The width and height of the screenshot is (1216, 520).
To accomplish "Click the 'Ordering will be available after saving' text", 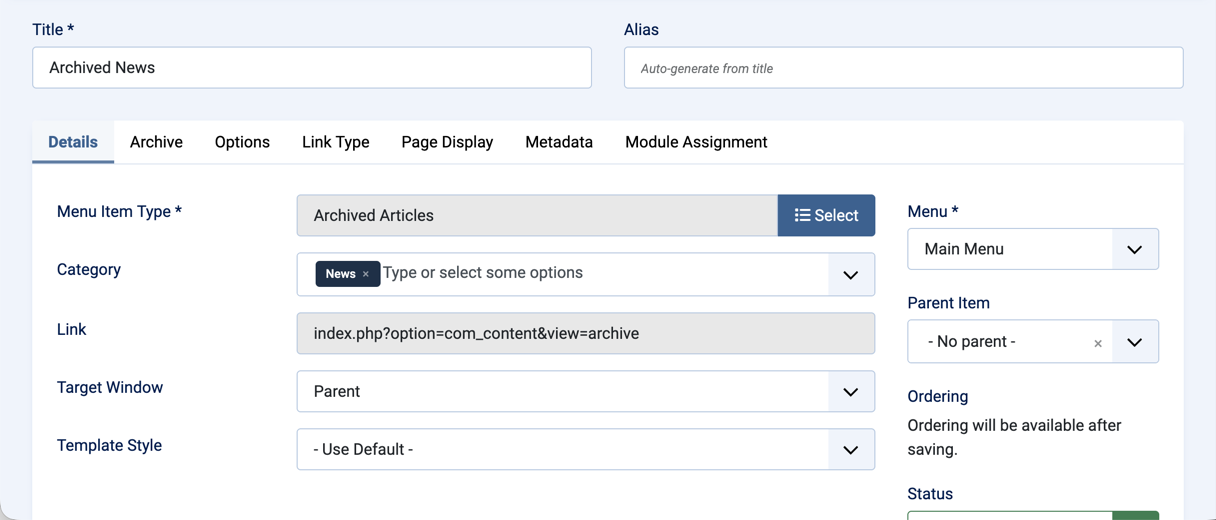I will [x=1014, y=437].
